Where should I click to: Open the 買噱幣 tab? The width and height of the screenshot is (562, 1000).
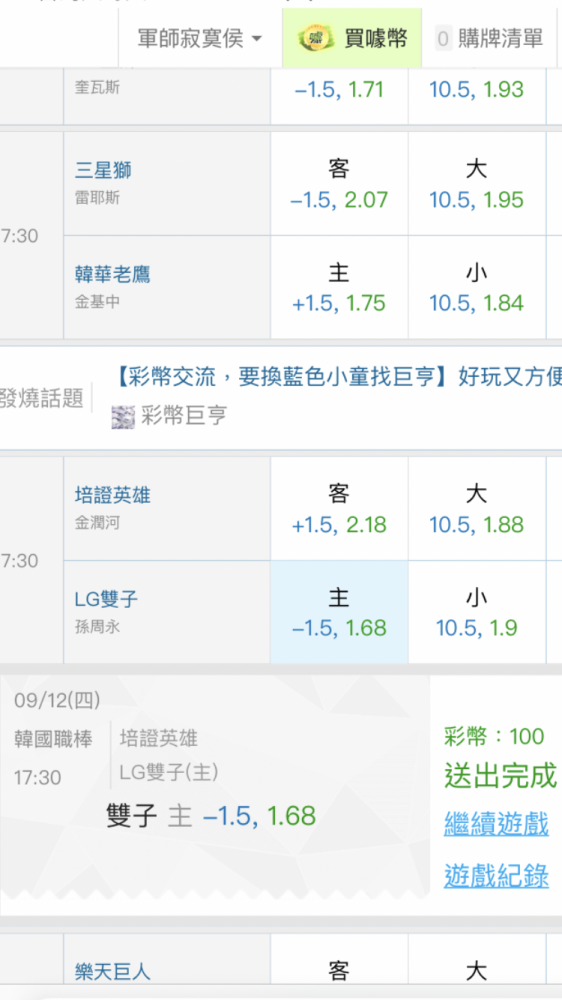(352, 38)
